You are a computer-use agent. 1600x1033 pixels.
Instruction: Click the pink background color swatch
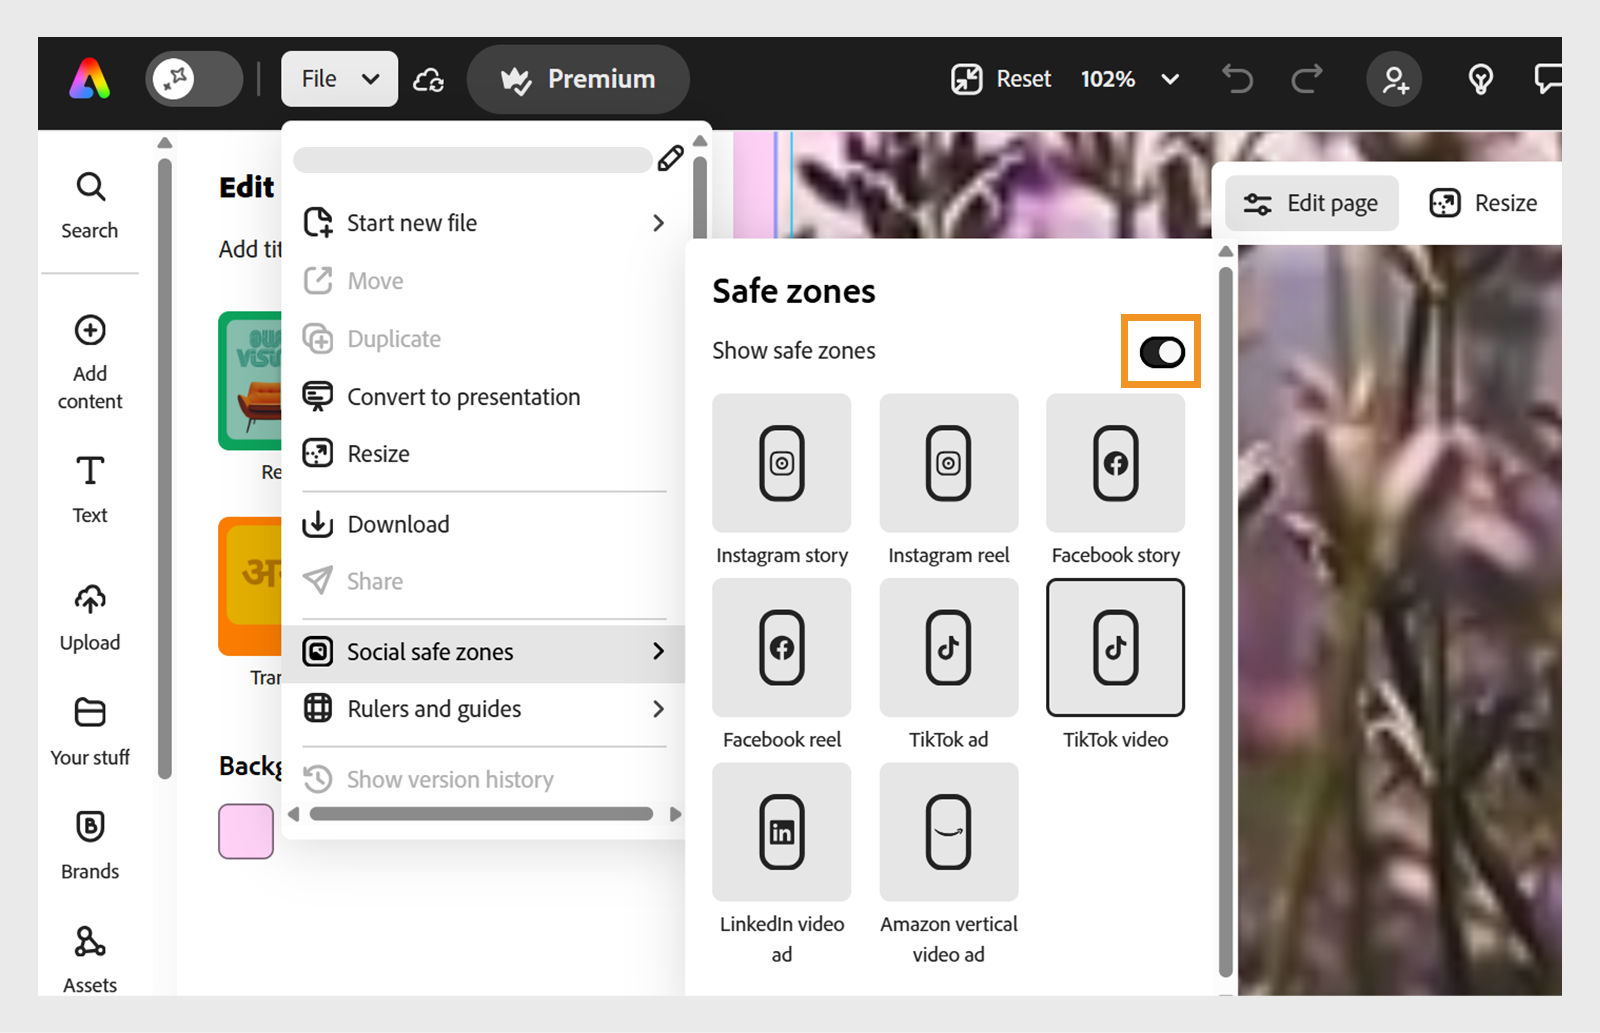(245, 830)
